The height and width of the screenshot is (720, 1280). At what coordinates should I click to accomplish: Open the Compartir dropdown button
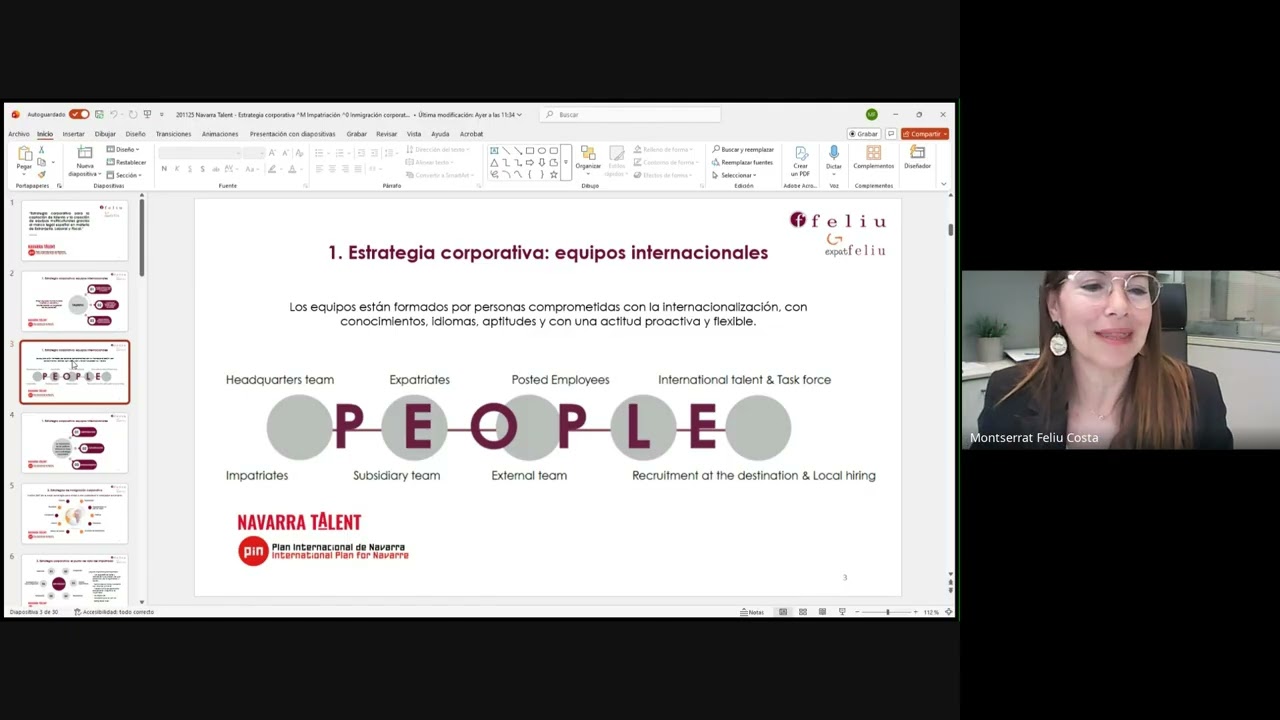coord(924,134)
